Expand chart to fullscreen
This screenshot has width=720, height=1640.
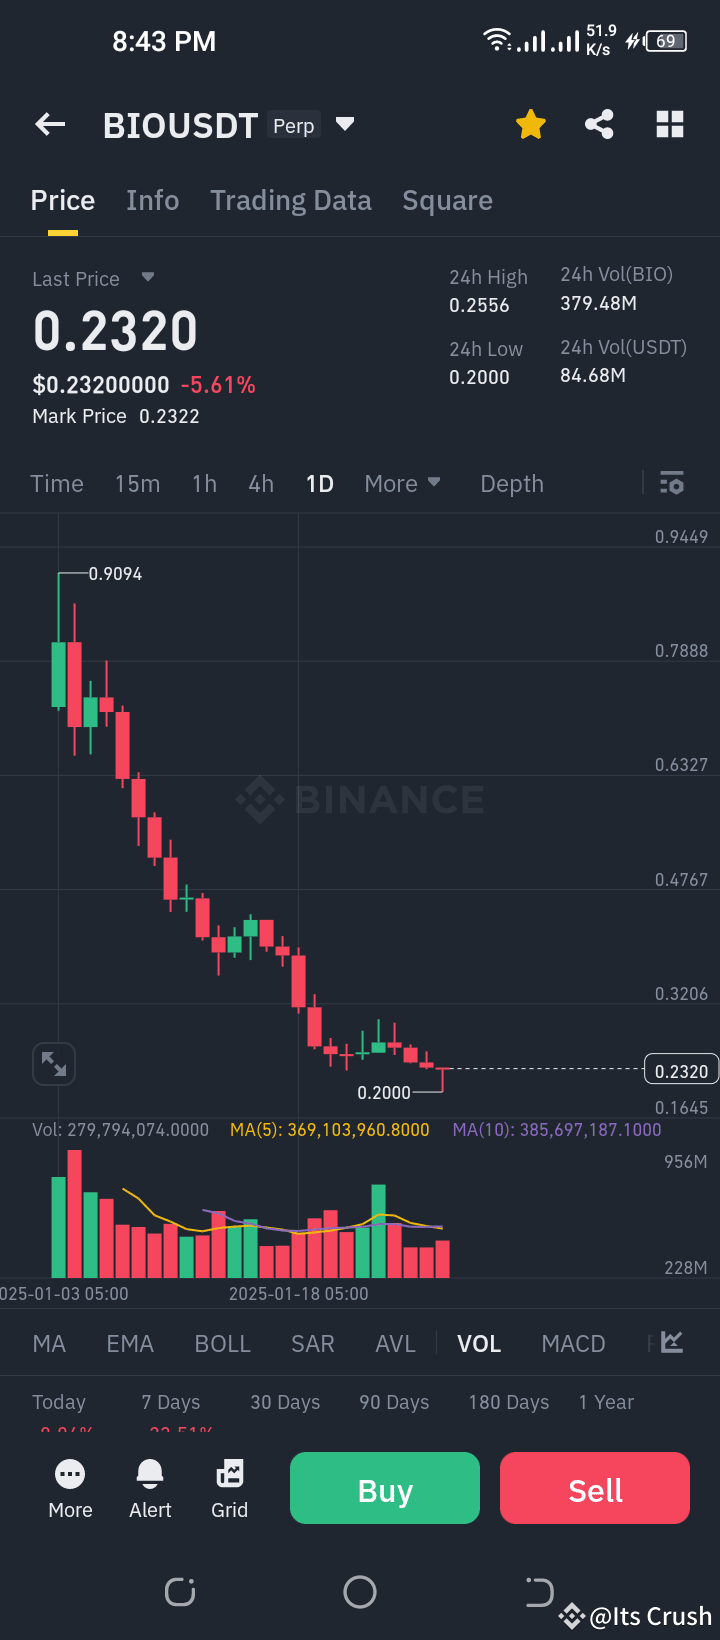tap(54, 1063)
